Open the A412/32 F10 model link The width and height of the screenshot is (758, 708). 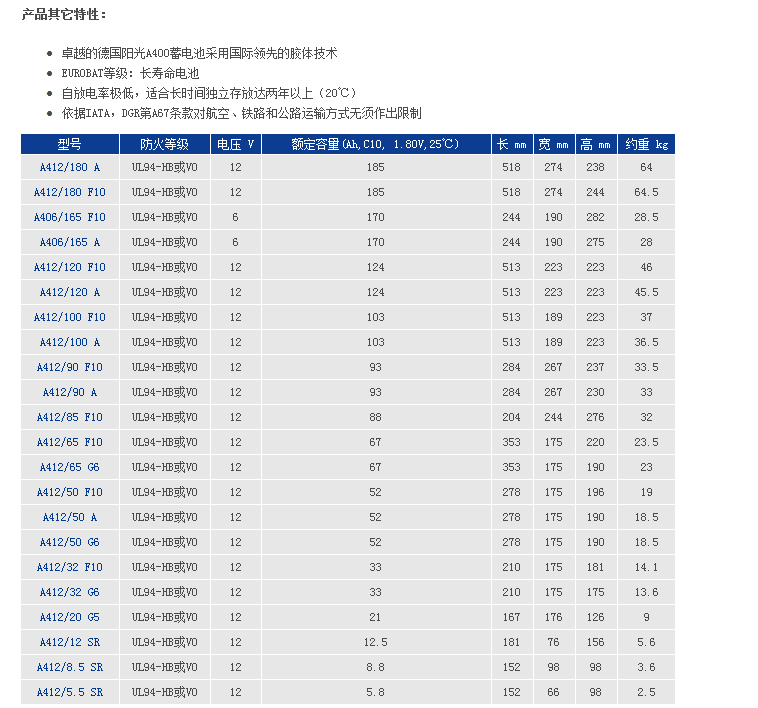pyautogui.click(x=69, y=567)
